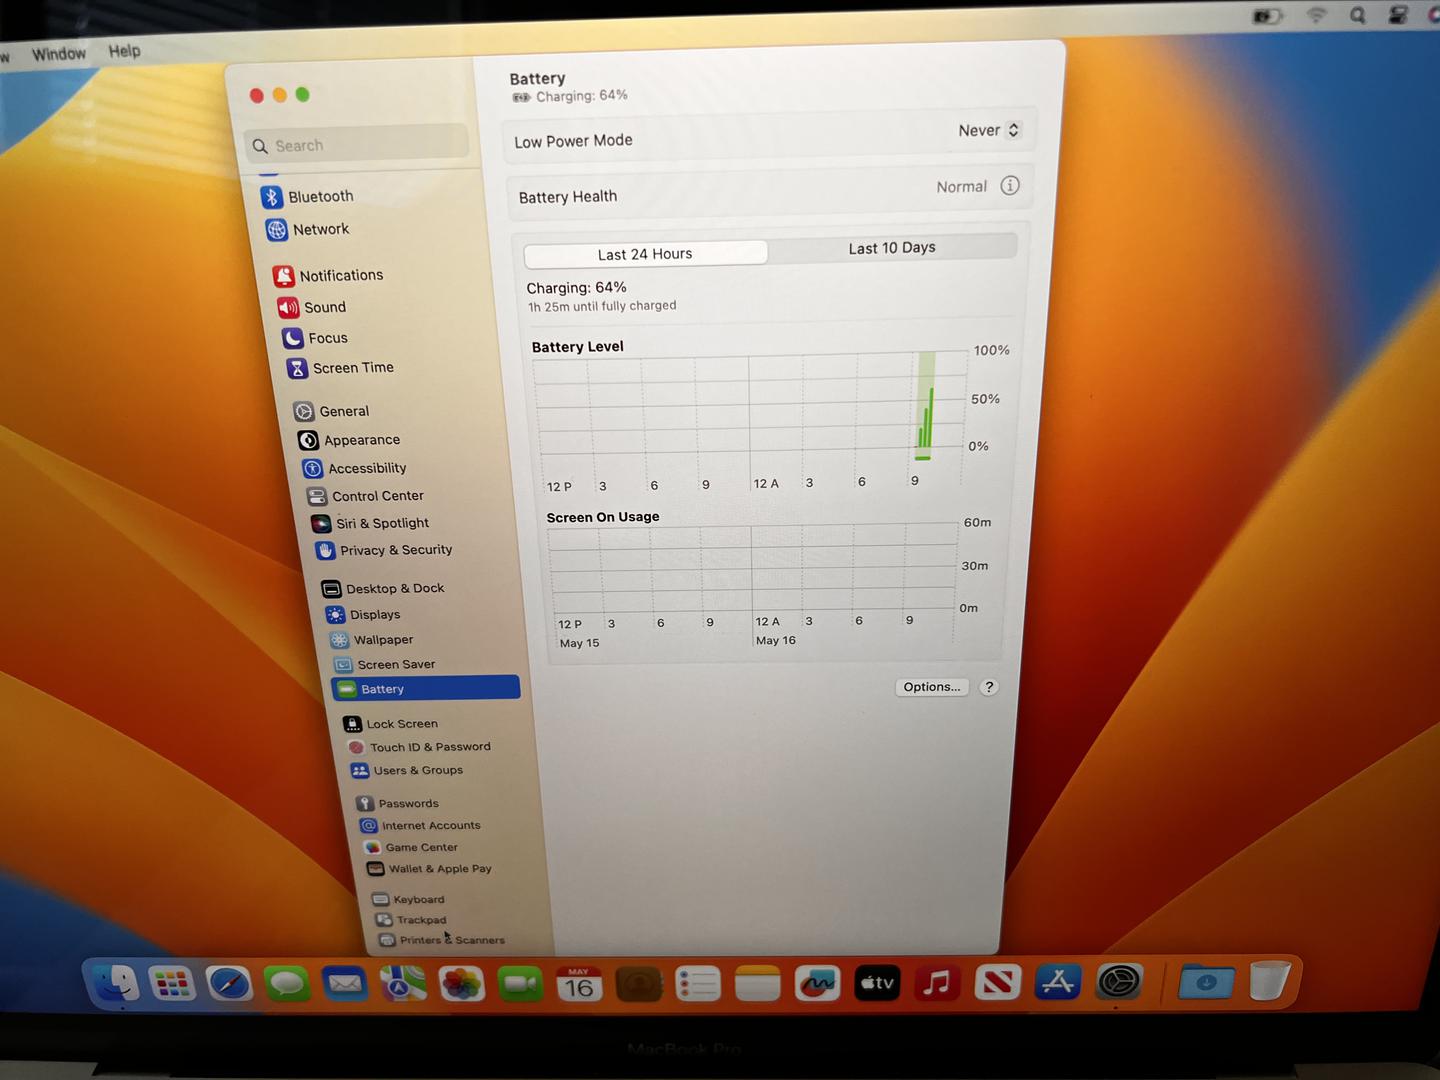Open the Trash in the Dock
The height and width of the screenshot is (1080, 1440).
(1269, 981)
